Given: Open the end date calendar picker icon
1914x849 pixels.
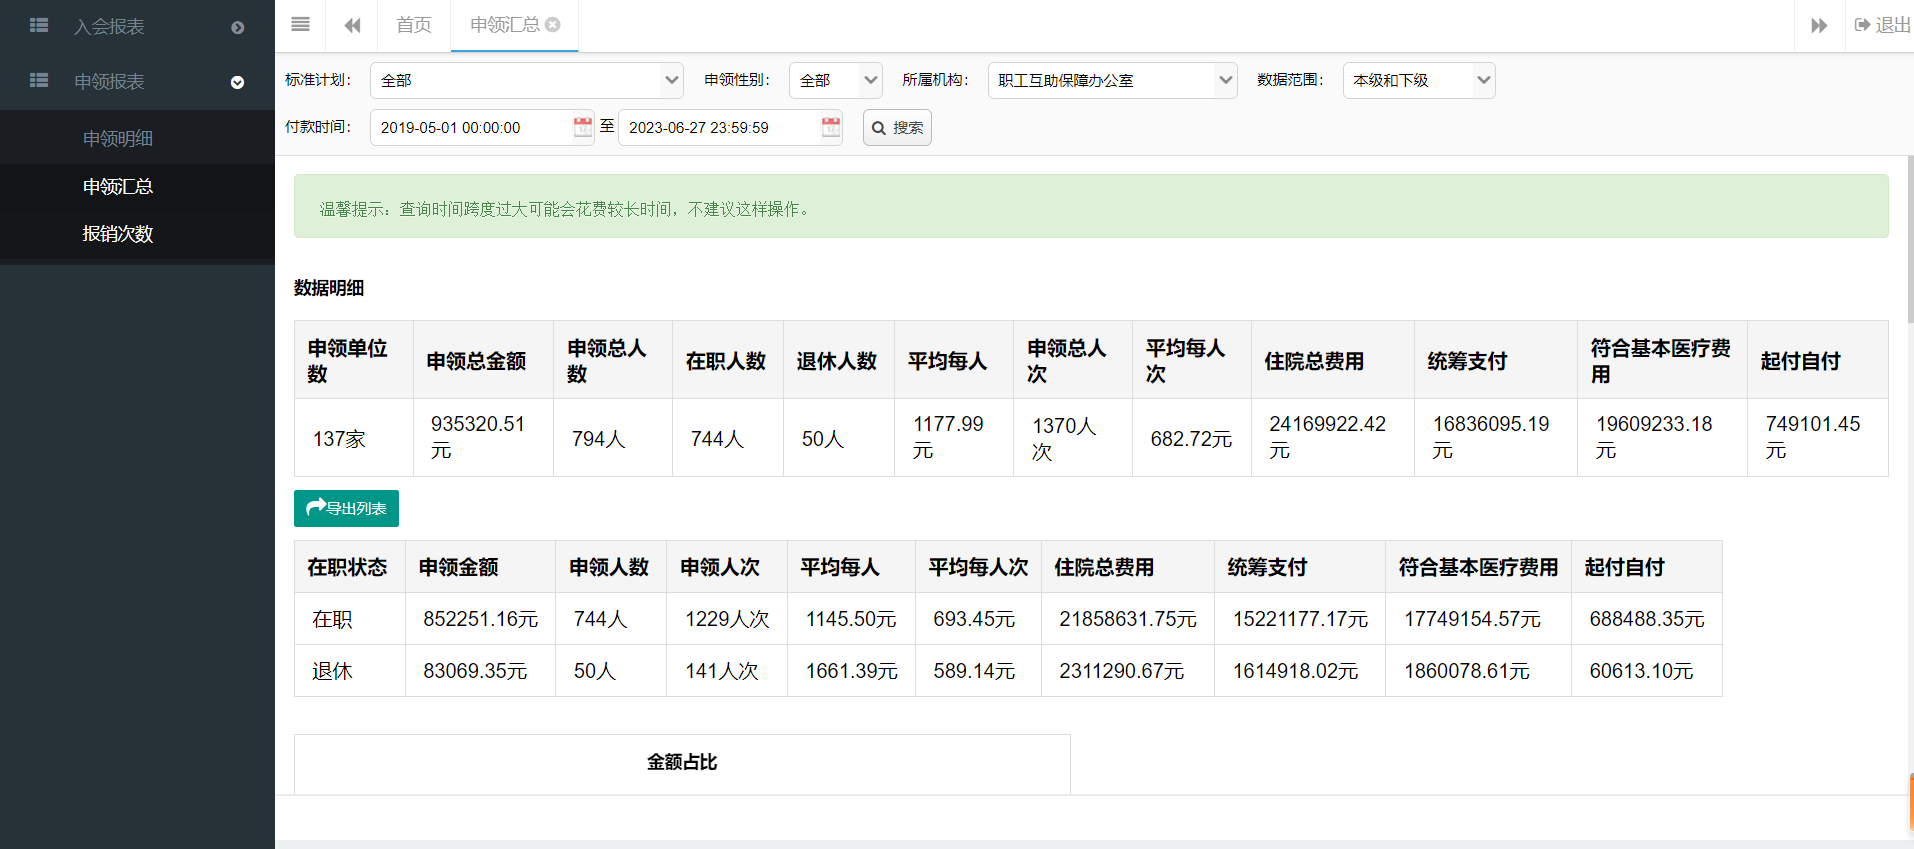Looking at the screenshot, I should tap(831, 127).
